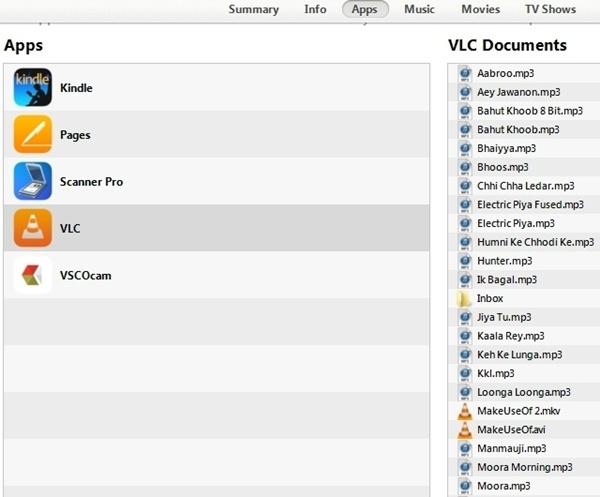Click the MakeUseOf 2.mkv cone icon
This screenshot has width=600, height=497.
[464, 411]
